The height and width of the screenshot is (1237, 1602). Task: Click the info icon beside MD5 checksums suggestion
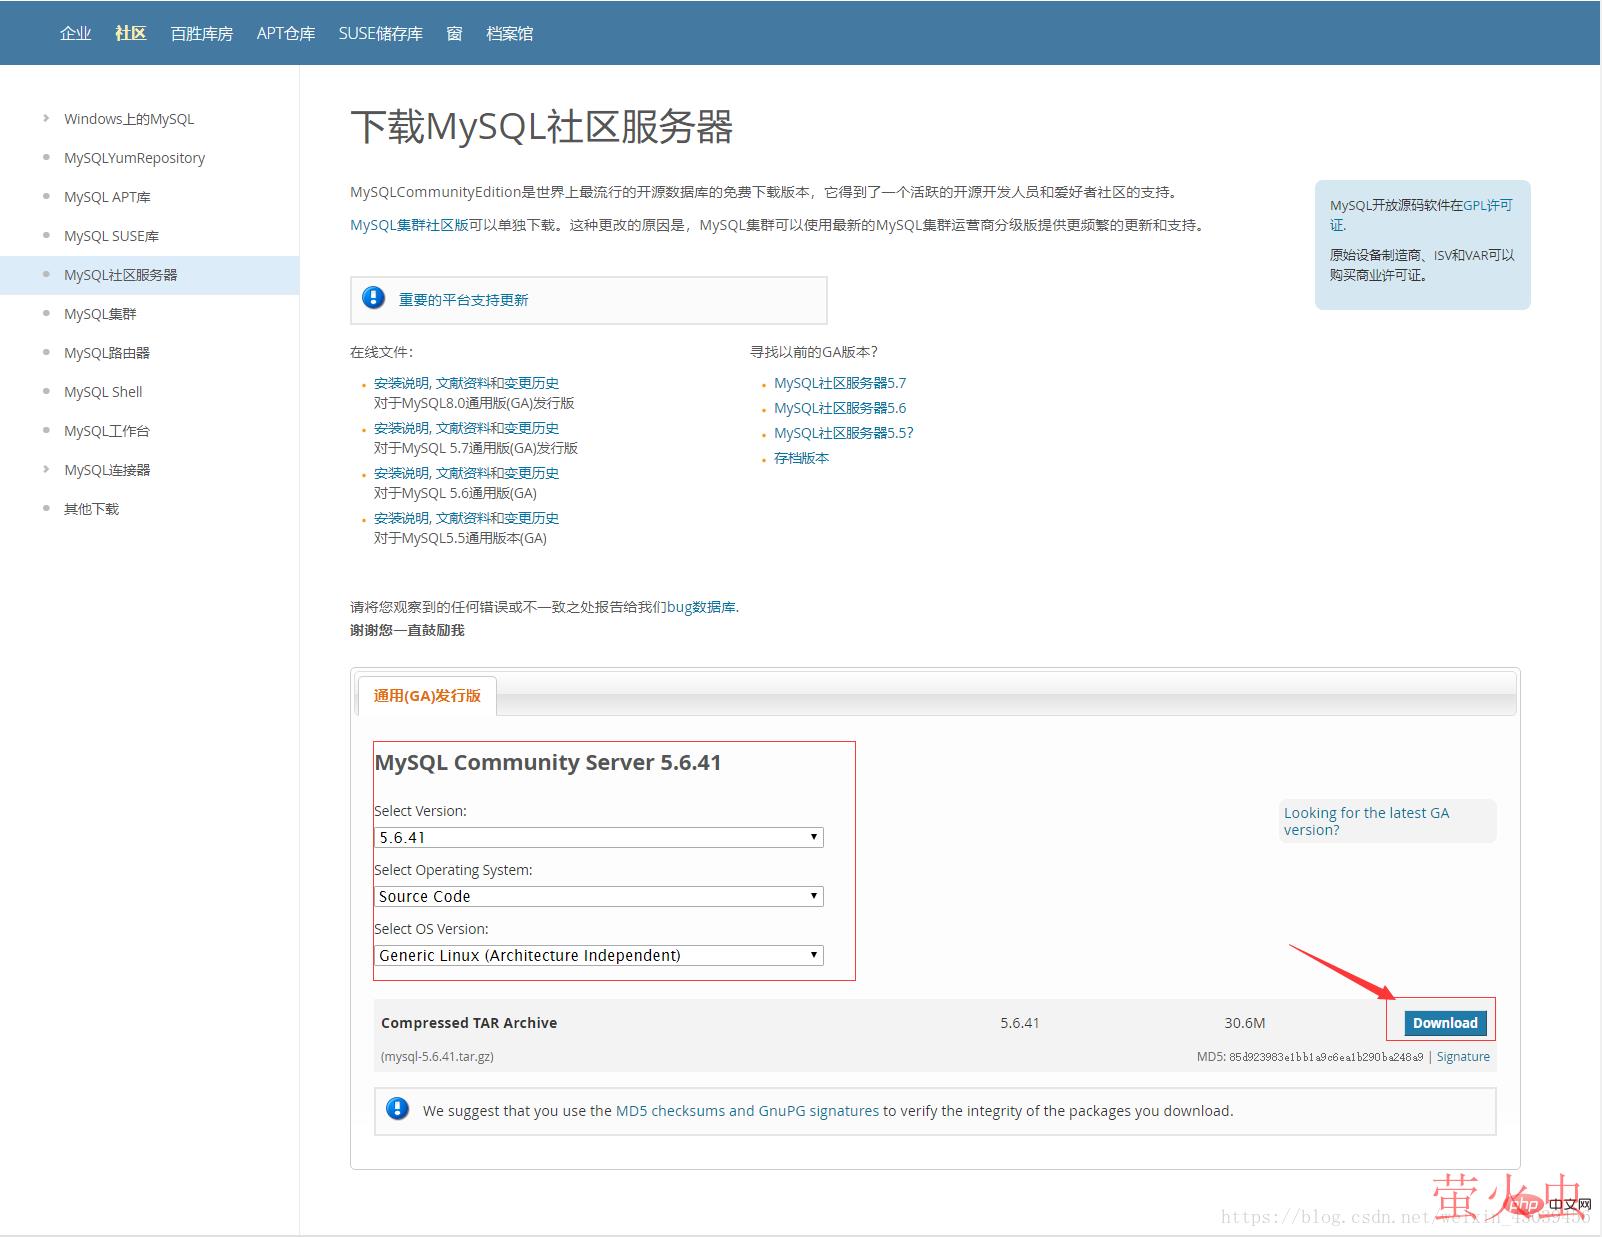(397, 1109)
